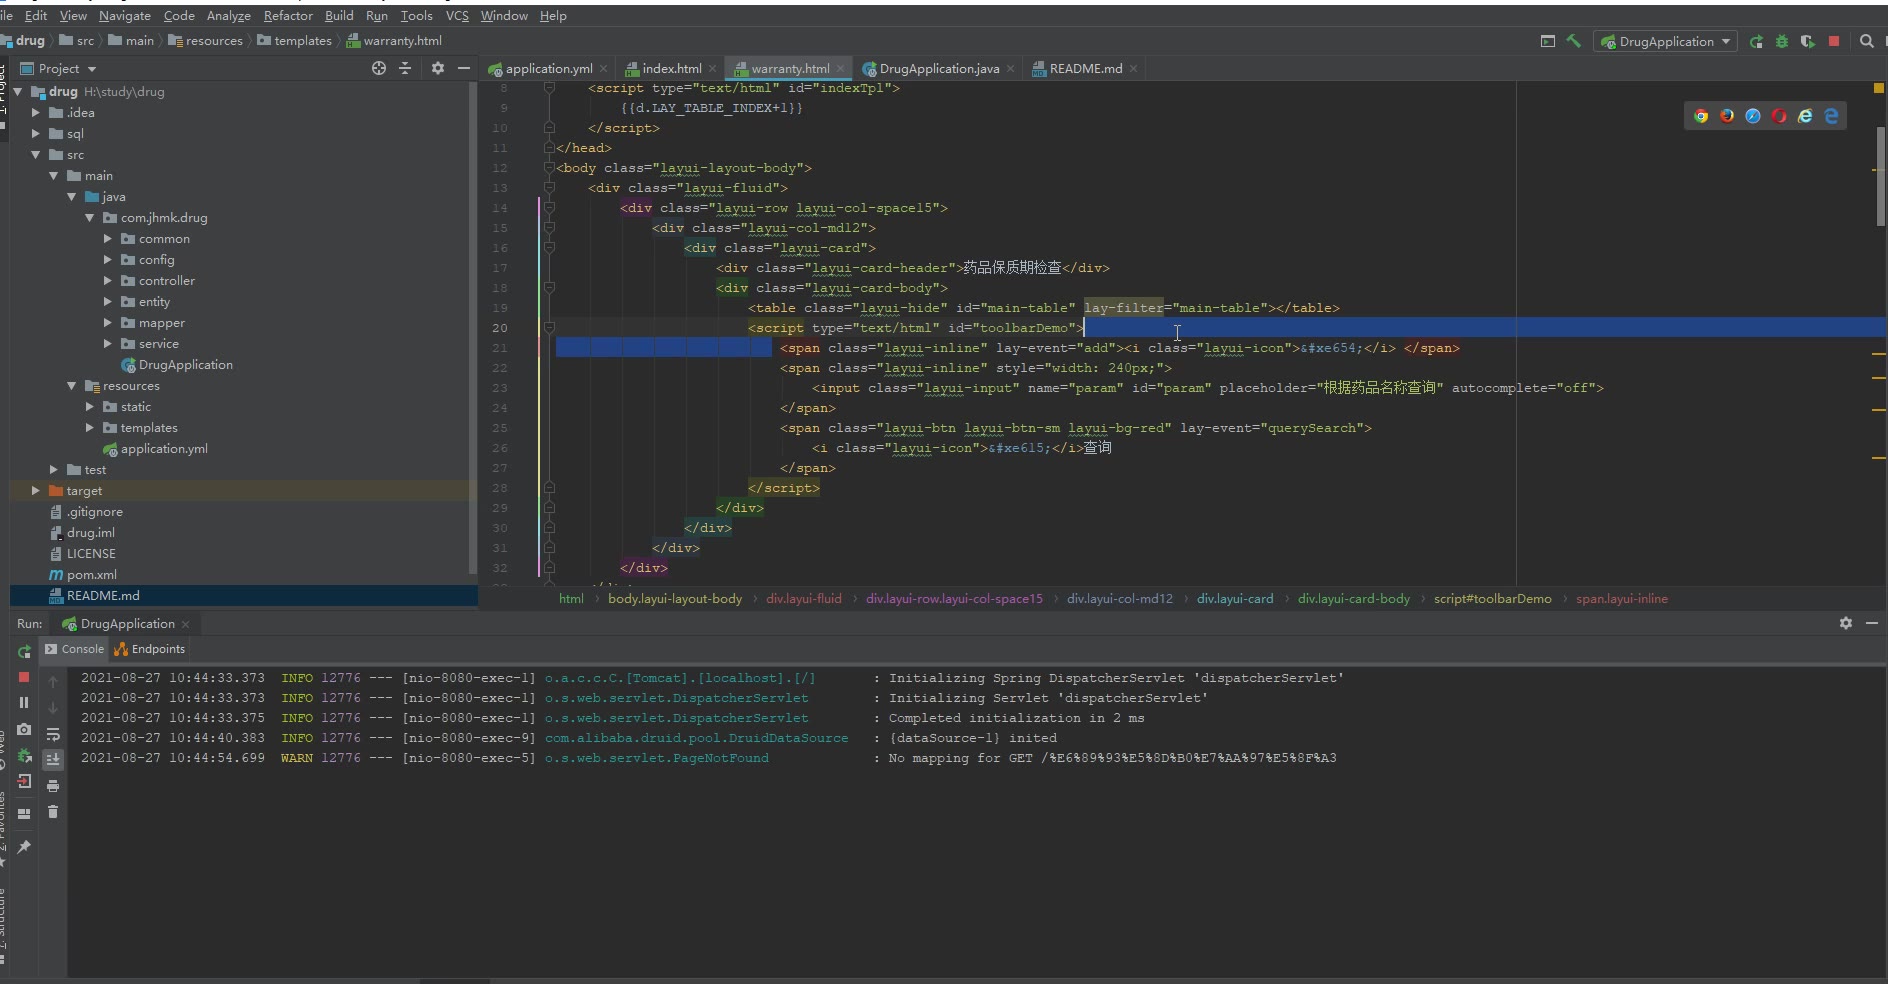This screenshot has height=984, width=1888.
Task: Pin the Run tab with pin icon
Action: (24, 846)
